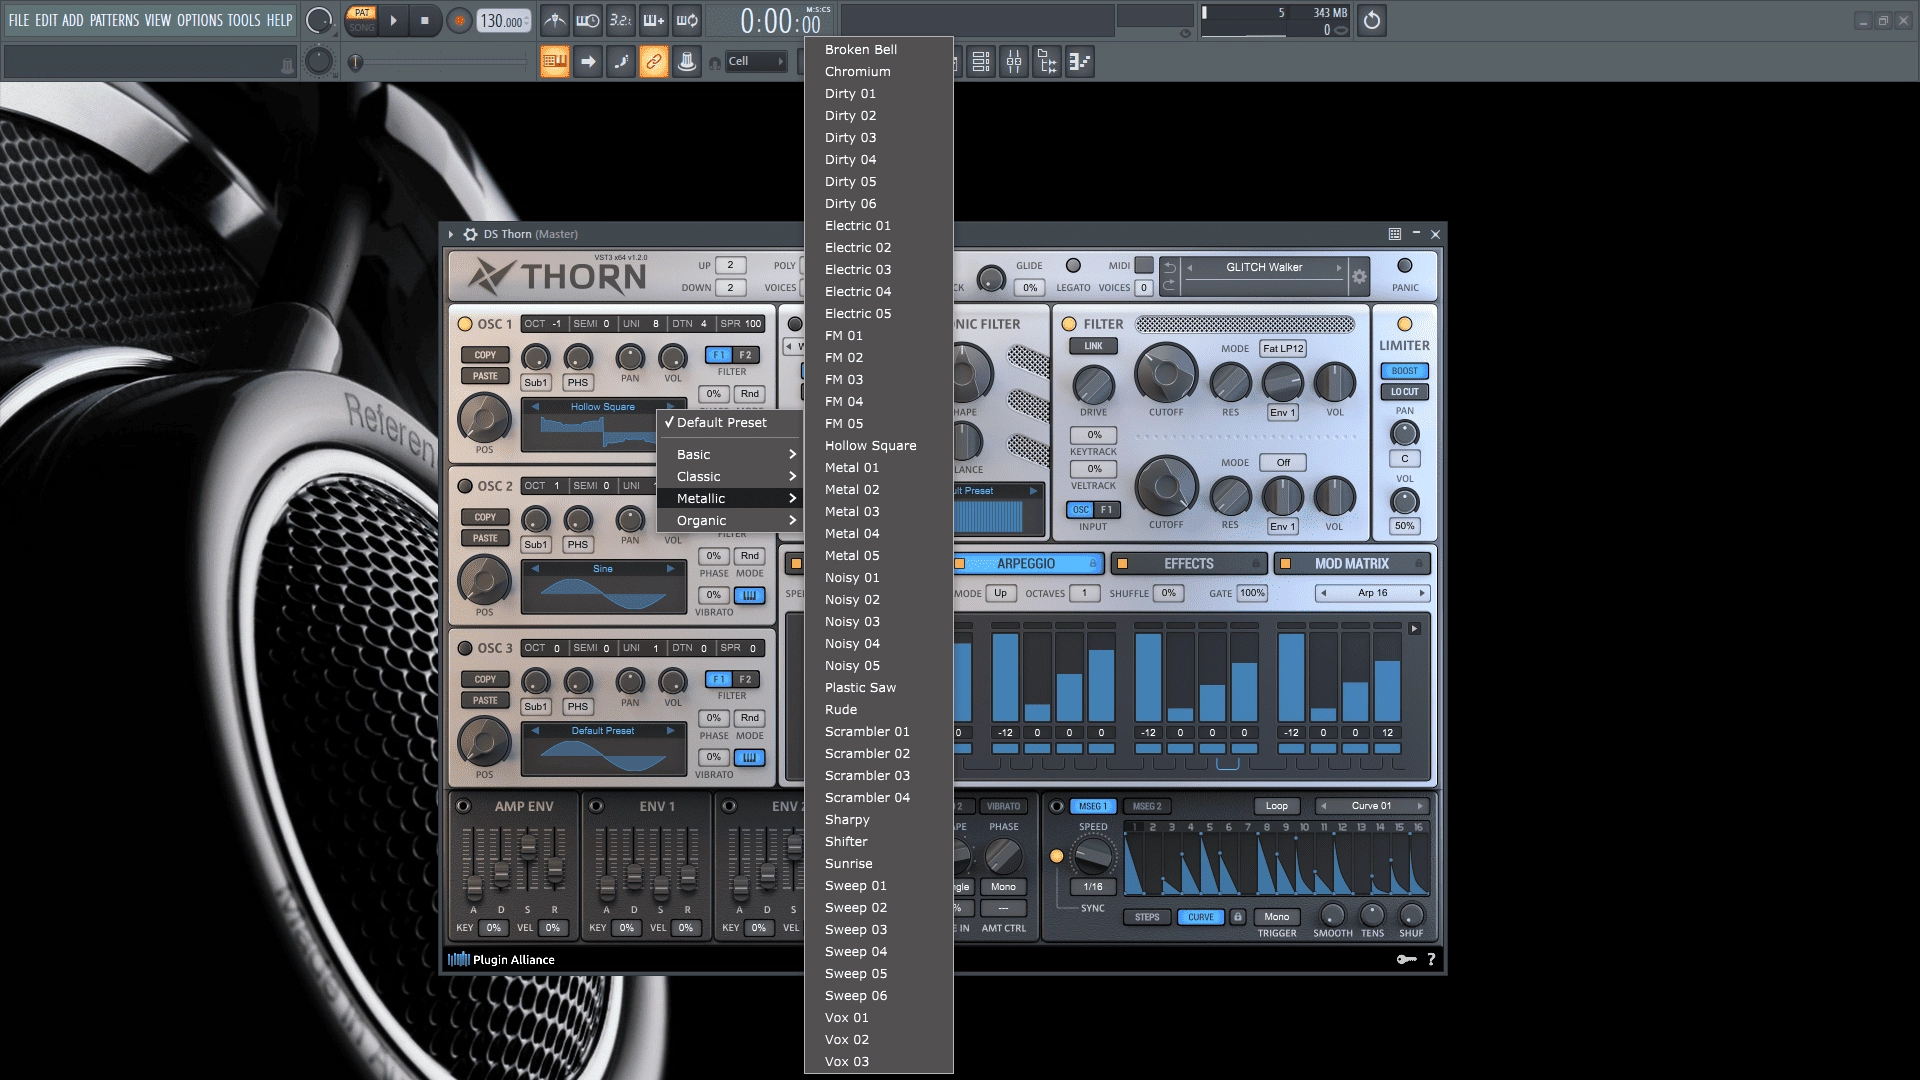Image resolution: width=1920 pixels, height=1080 pixels.
Task: Open the second filter mode dropdown showing Off
Action: point(1283,462)
